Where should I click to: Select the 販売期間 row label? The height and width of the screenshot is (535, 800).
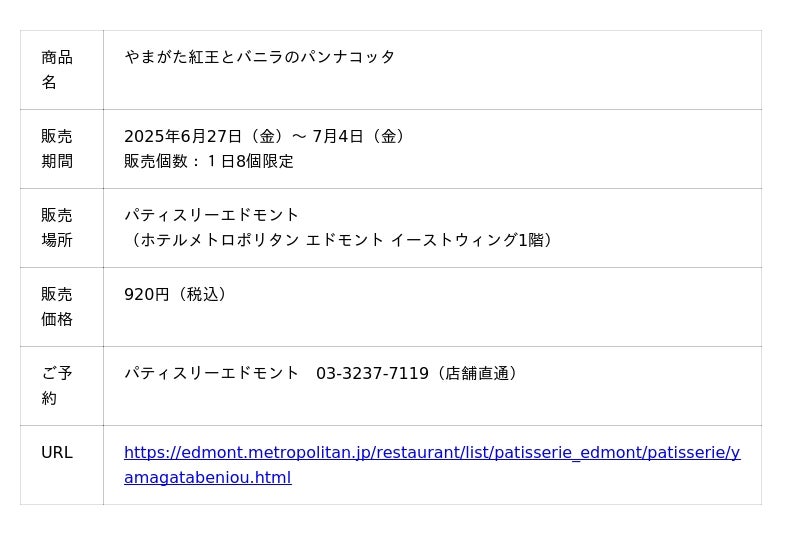pyautogui.click(x=57, y=148)
